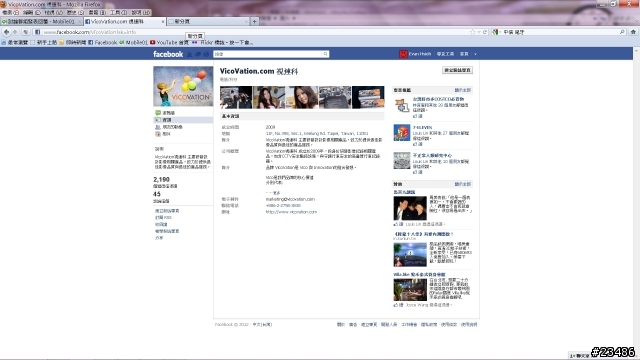The height and width of the screenshot is (360, 640).
Task: Open the new tab plus button
Action: [x=254, y=21]
